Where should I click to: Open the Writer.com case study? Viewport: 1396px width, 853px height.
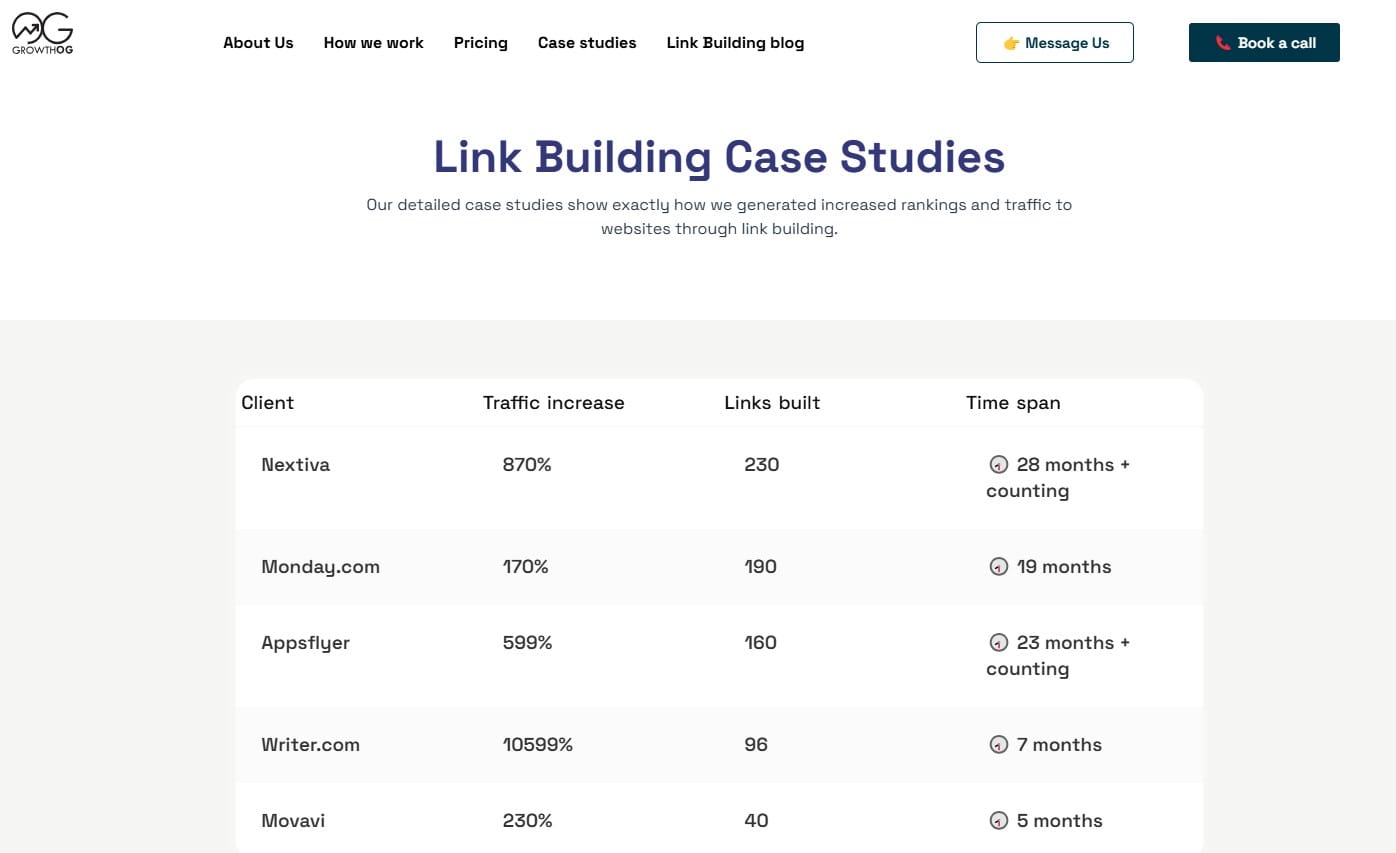[310, 745]
